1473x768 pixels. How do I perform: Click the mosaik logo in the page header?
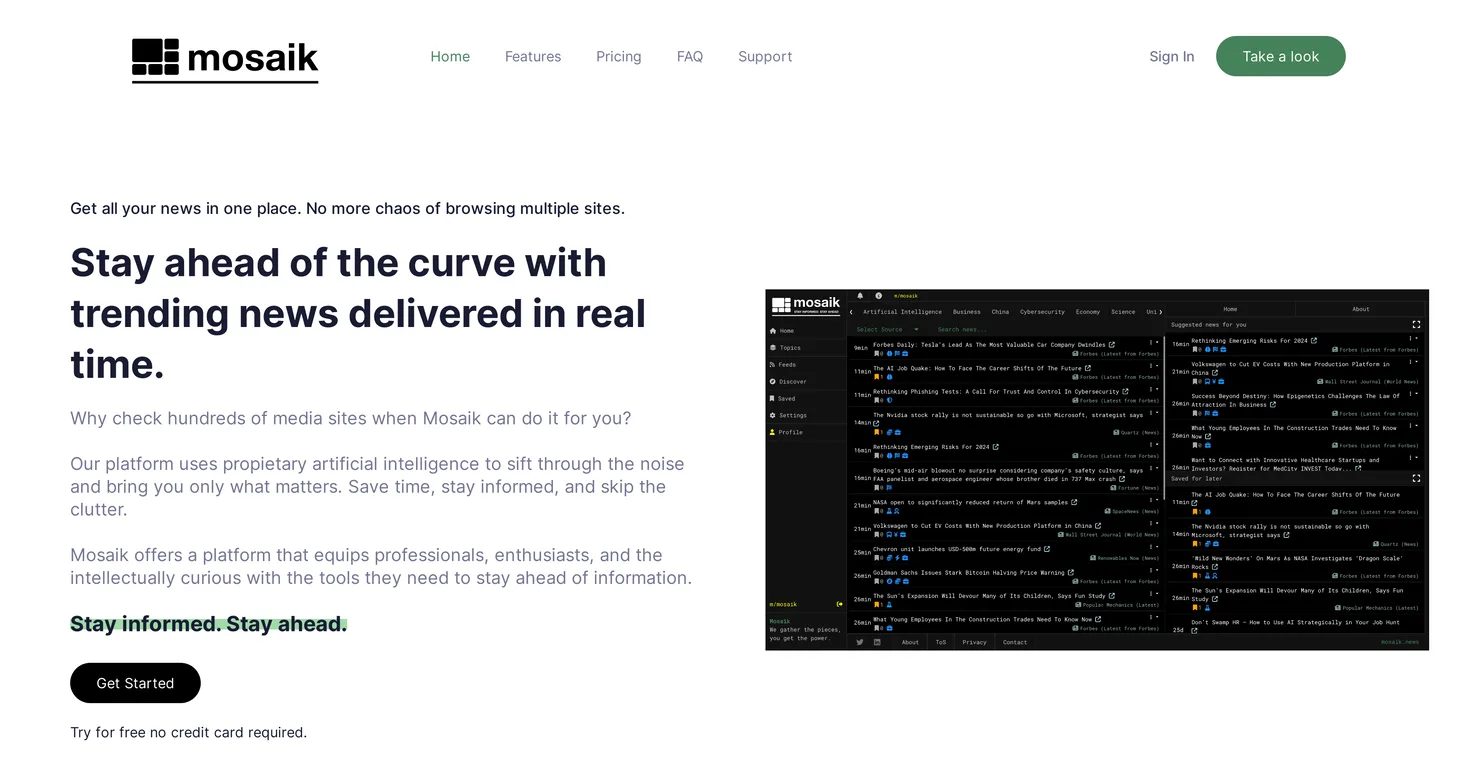(225, 60)
